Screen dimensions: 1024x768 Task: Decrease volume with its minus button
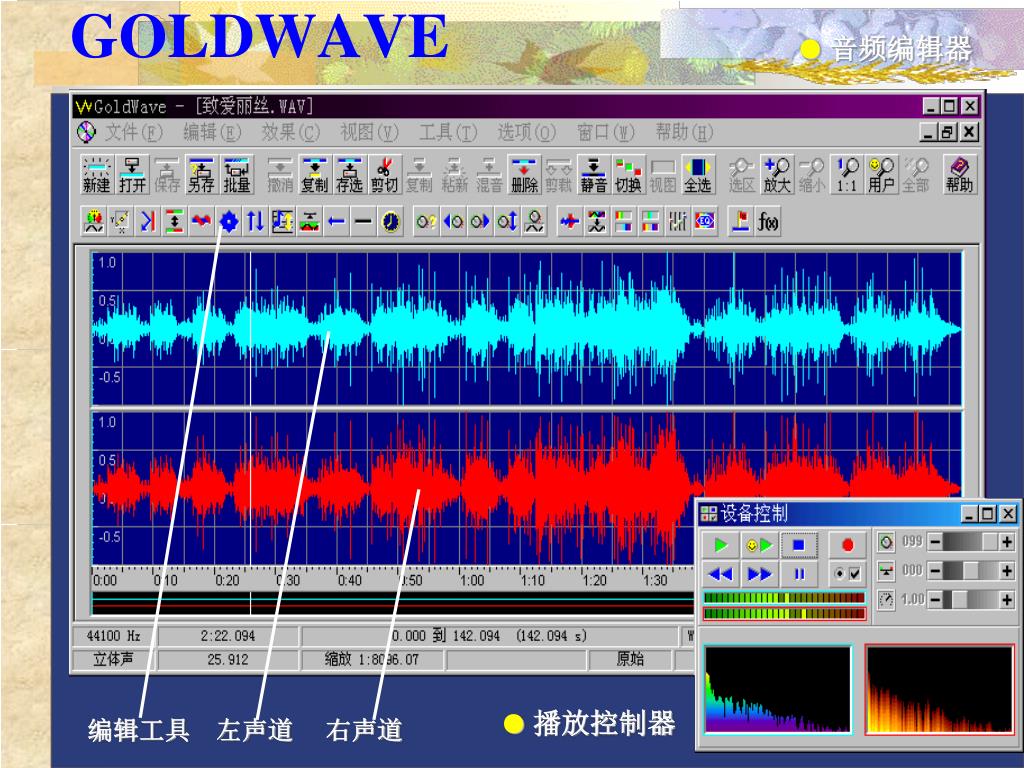tap(935, 541)
